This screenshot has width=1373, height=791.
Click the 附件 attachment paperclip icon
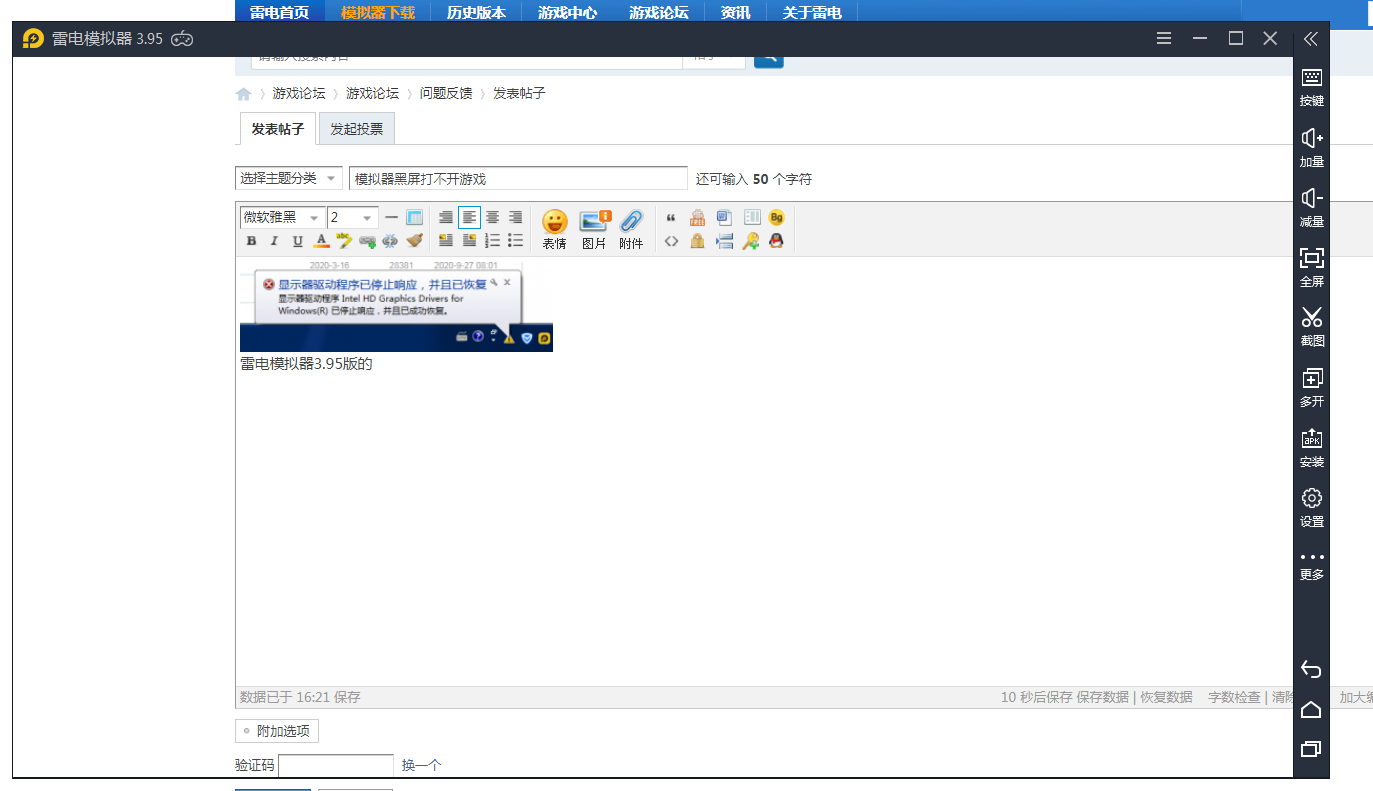[x=631, y=223]
